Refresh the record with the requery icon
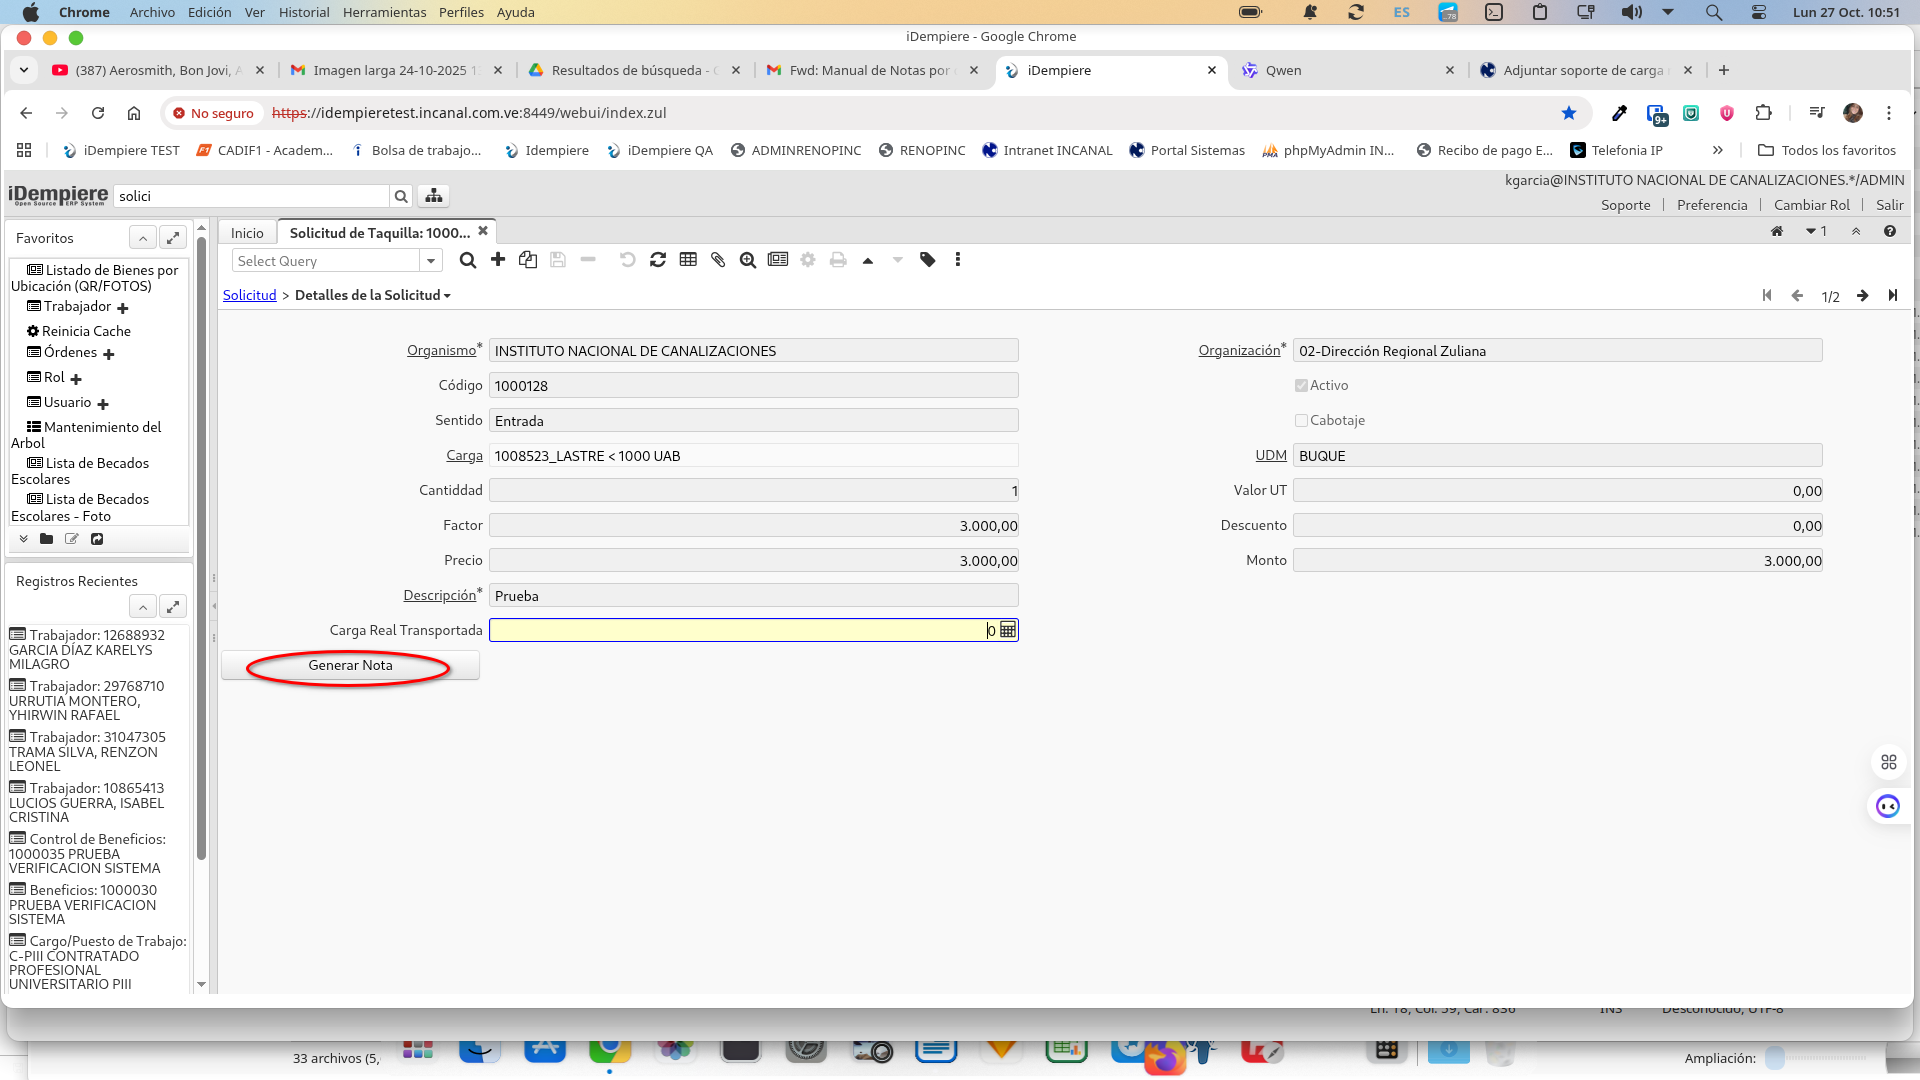 658,260
